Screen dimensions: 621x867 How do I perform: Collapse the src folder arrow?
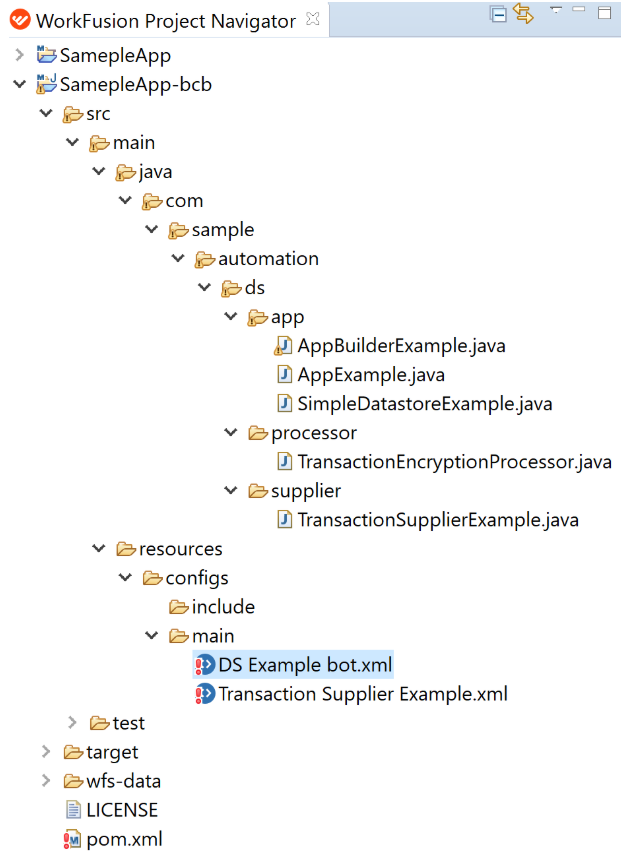point(46,113)
